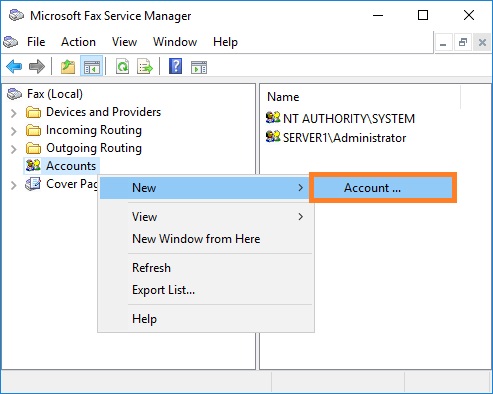Click the Fax (Local) root node icon
Viewport: 493px width, 394px height.
tap(14, 94)
